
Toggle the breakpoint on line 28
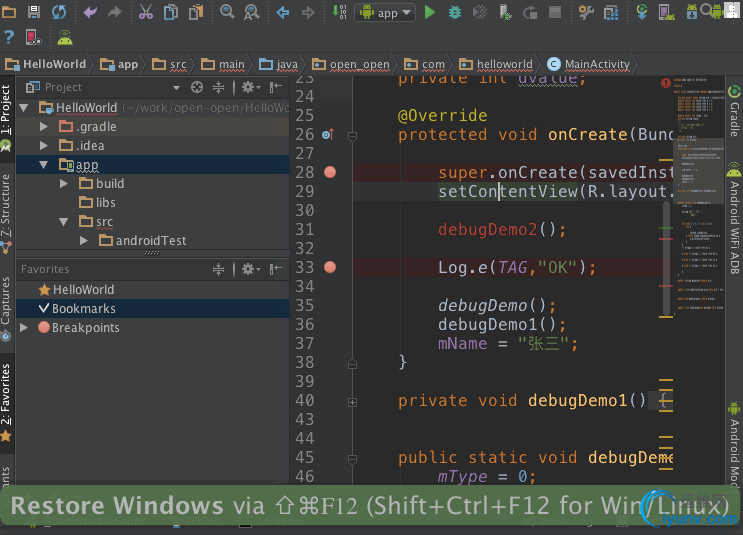pos(330,172)
